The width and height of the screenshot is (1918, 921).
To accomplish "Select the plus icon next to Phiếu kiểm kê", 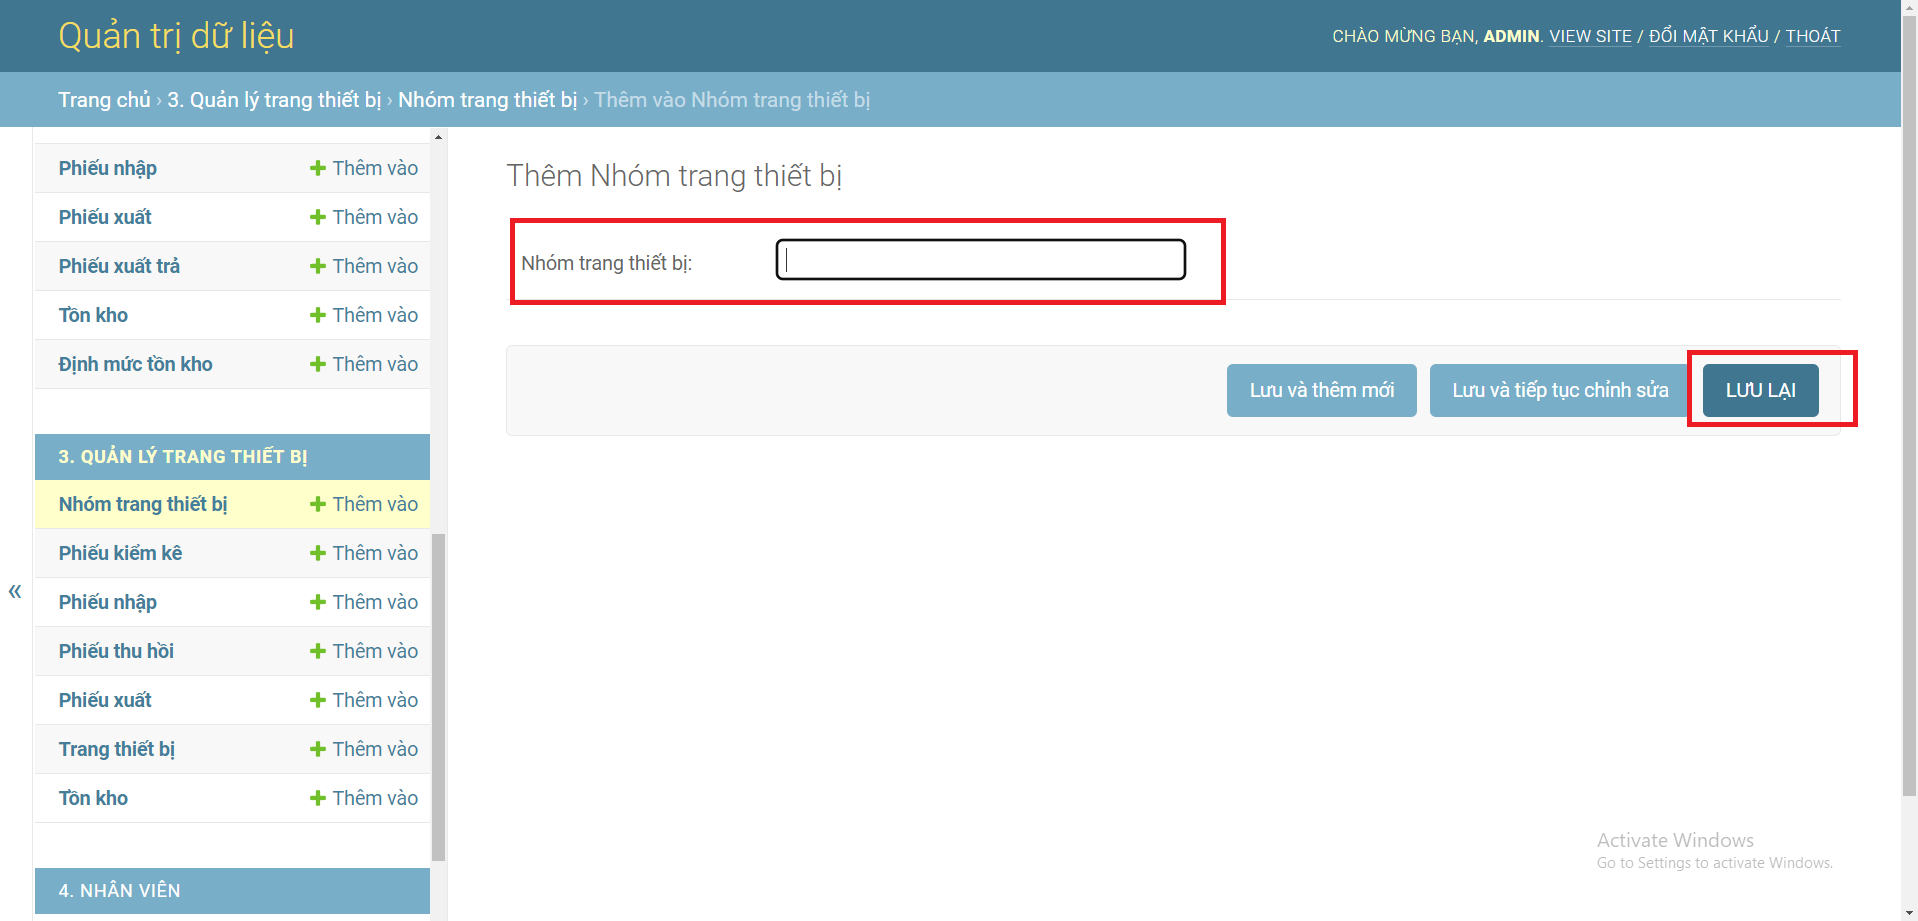I will pos(318,553).
